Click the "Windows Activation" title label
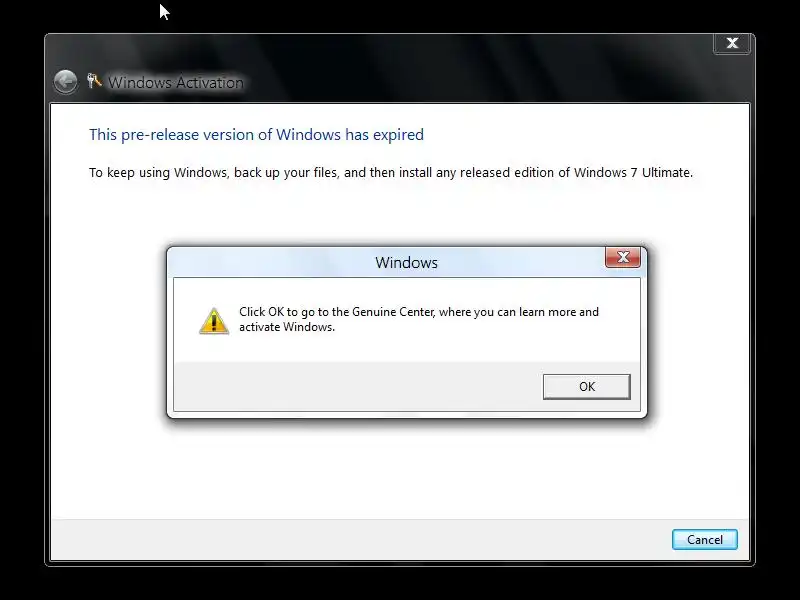 coord(176,83)
